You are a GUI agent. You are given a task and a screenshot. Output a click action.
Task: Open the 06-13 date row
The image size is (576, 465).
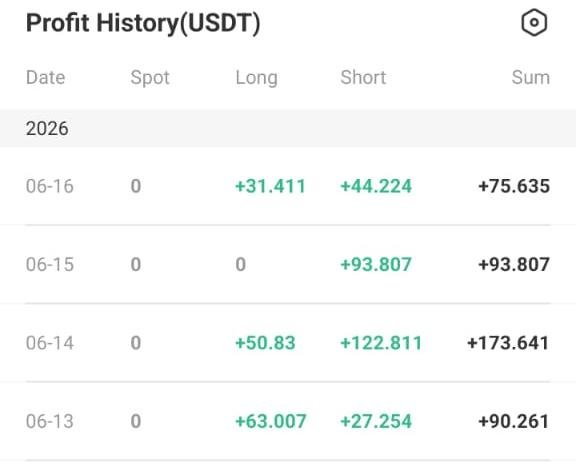point(288,421)
